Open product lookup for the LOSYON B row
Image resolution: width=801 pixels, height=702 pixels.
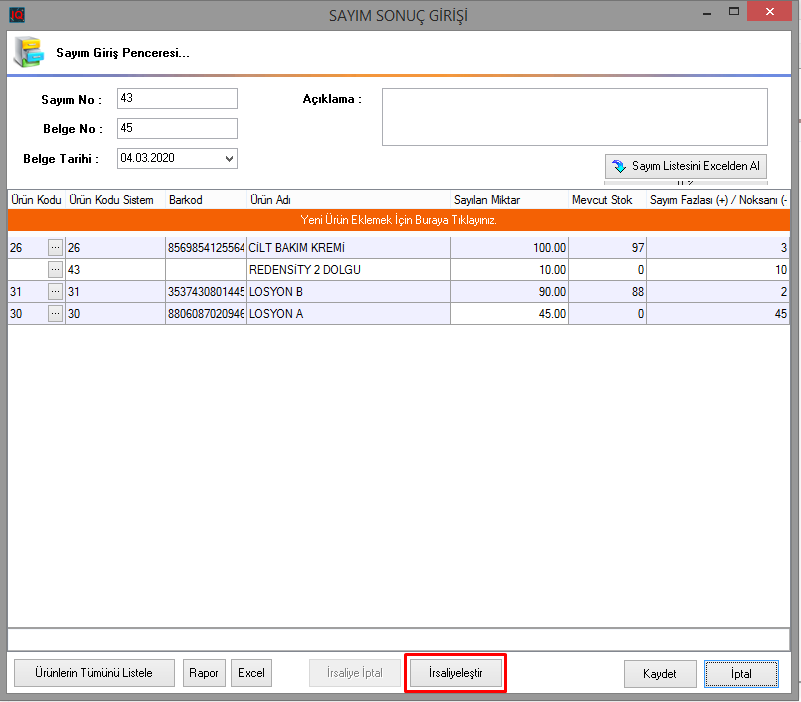[55, 292]
